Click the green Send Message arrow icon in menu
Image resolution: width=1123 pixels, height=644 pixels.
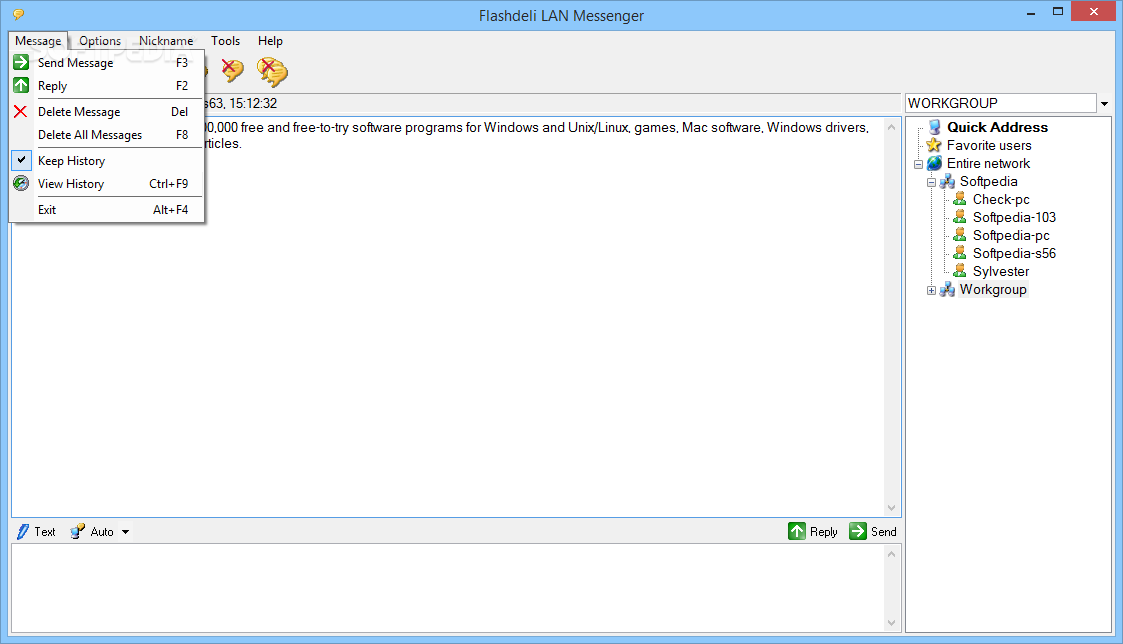point(21,62)
